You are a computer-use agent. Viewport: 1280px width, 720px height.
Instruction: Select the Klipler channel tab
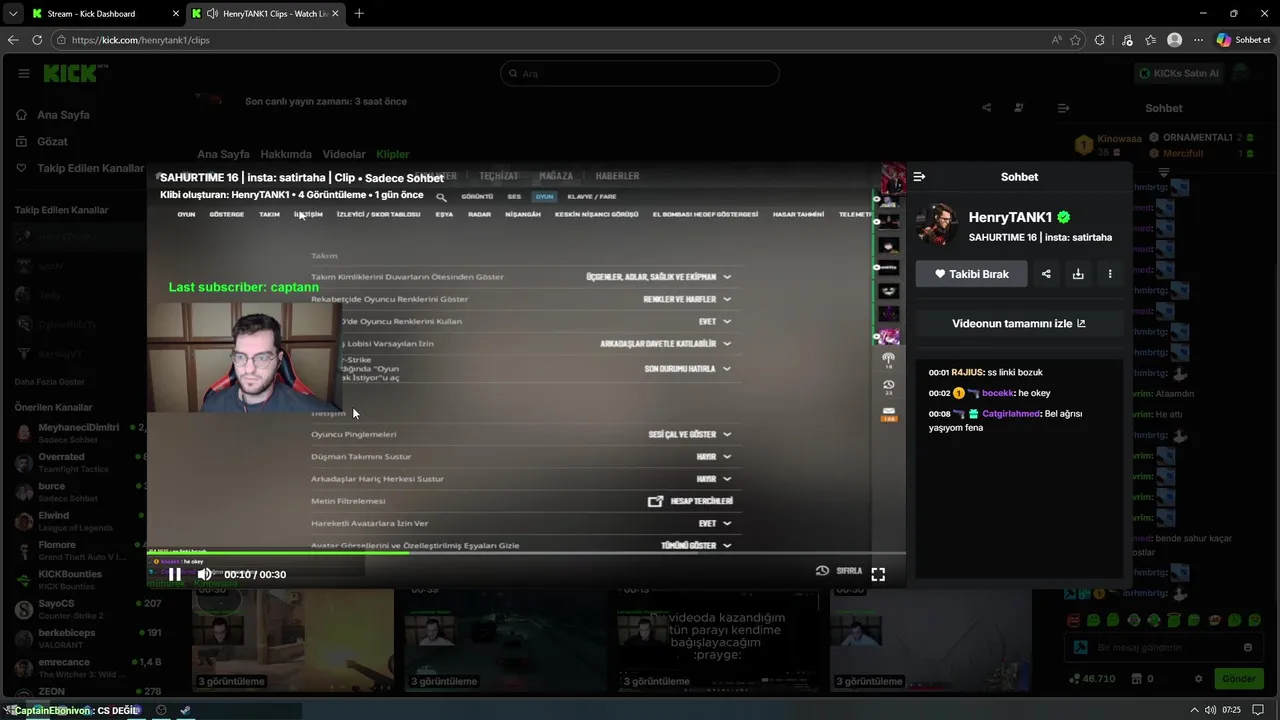click(x=393, y=155)
